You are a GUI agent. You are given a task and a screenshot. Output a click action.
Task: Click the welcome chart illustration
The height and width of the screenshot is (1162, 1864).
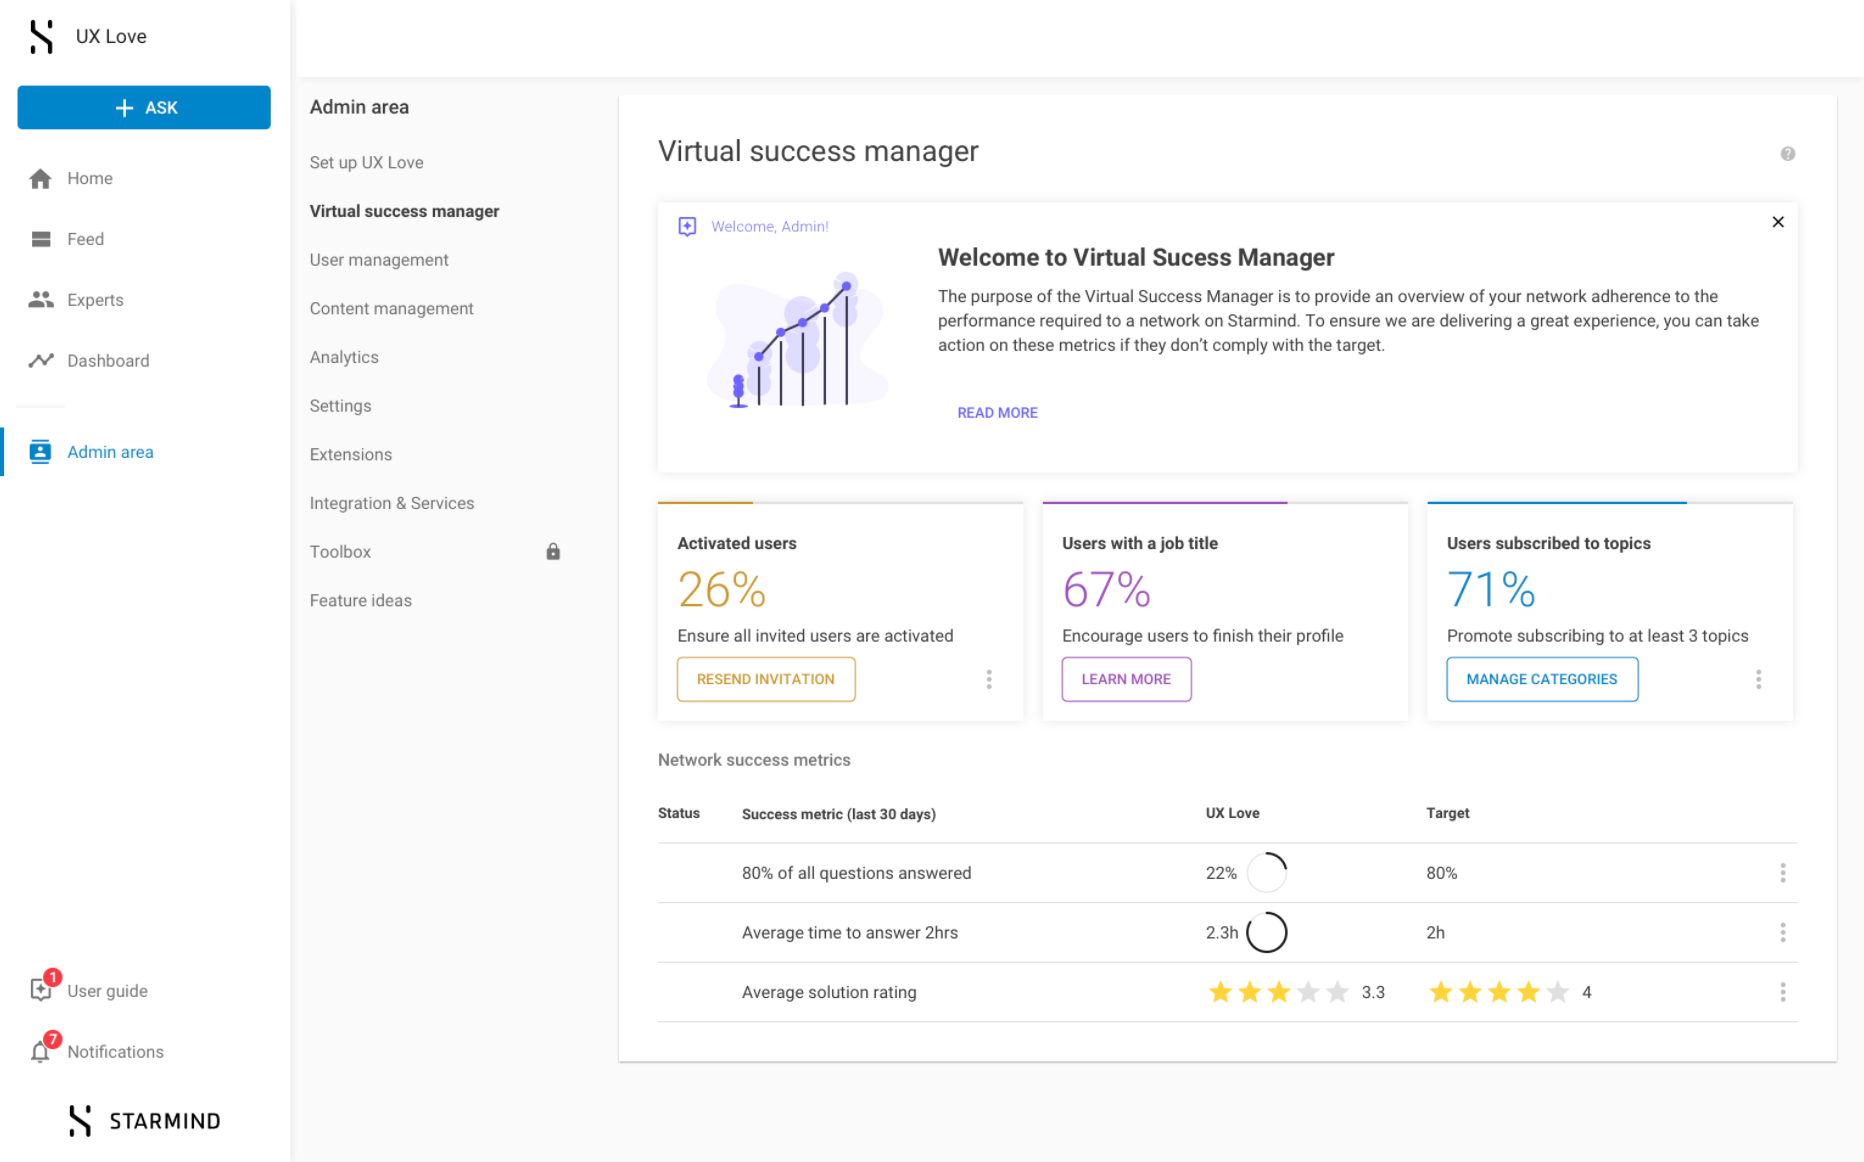pos(797,340)
